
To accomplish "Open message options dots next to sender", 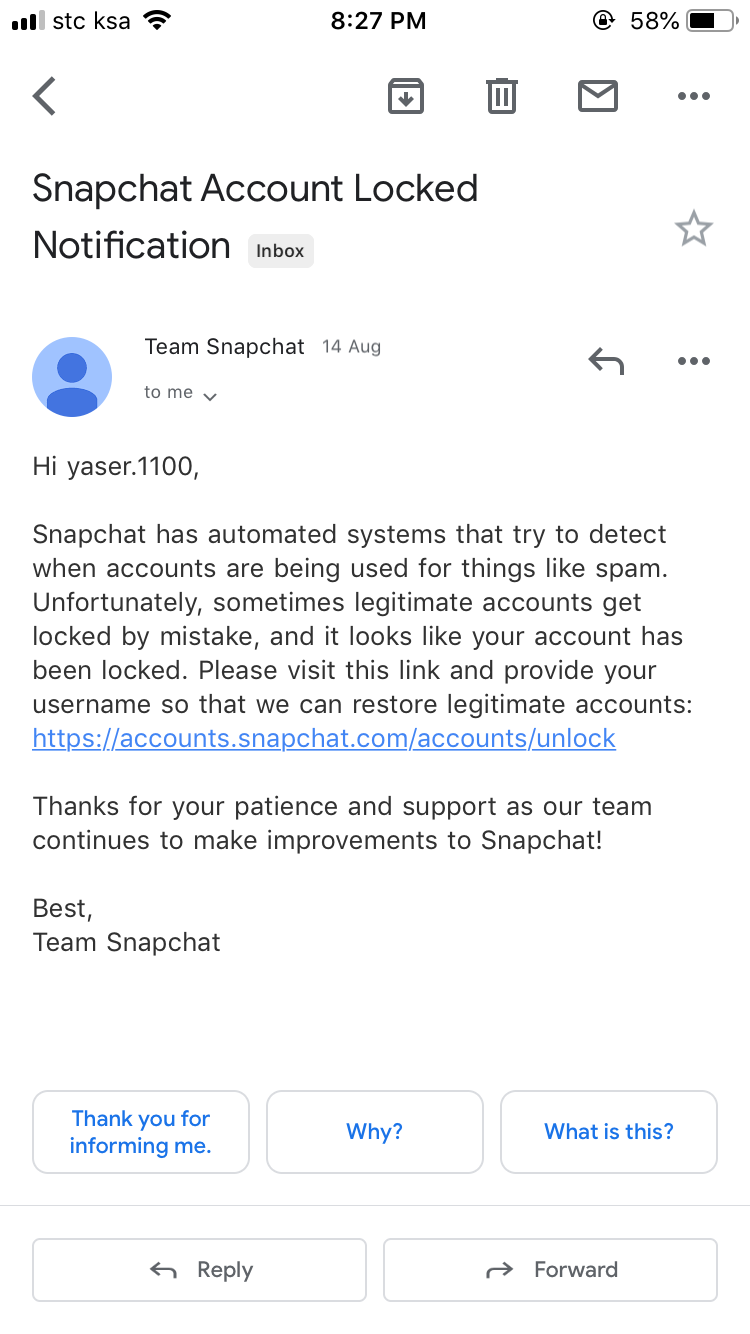I will (694, 361).
